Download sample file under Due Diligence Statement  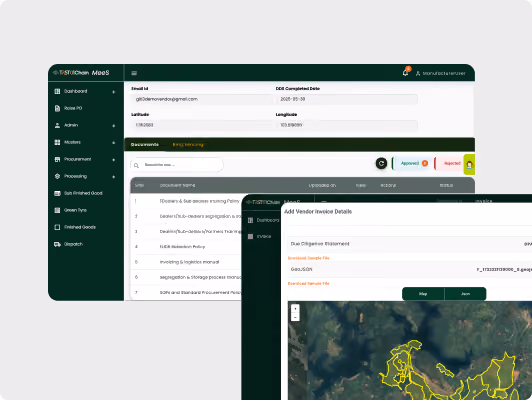click(308, 258)
